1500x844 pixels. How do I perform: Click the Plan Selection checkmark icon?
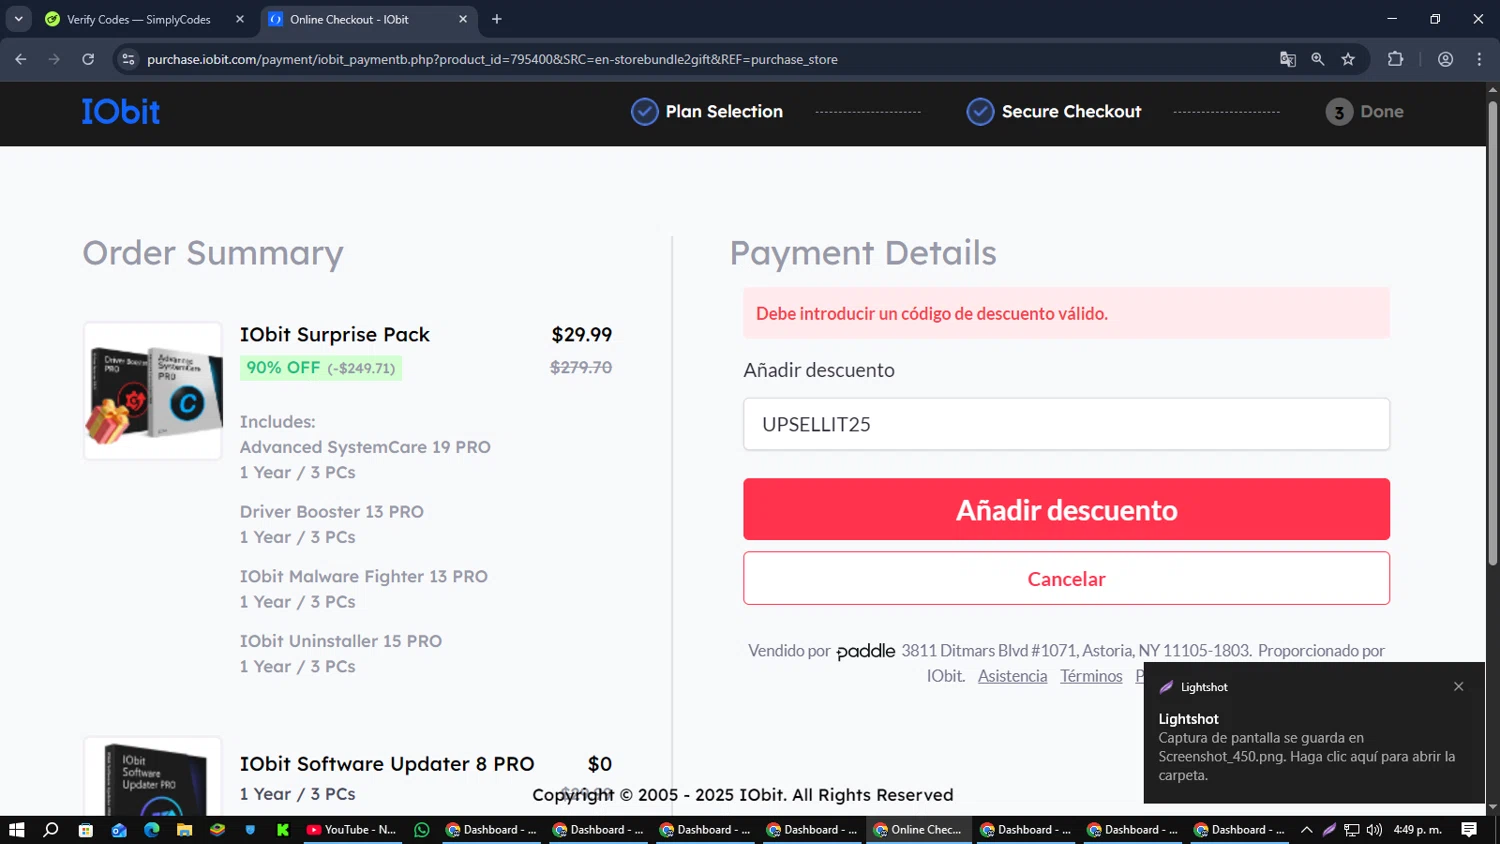tap(644, 112)
